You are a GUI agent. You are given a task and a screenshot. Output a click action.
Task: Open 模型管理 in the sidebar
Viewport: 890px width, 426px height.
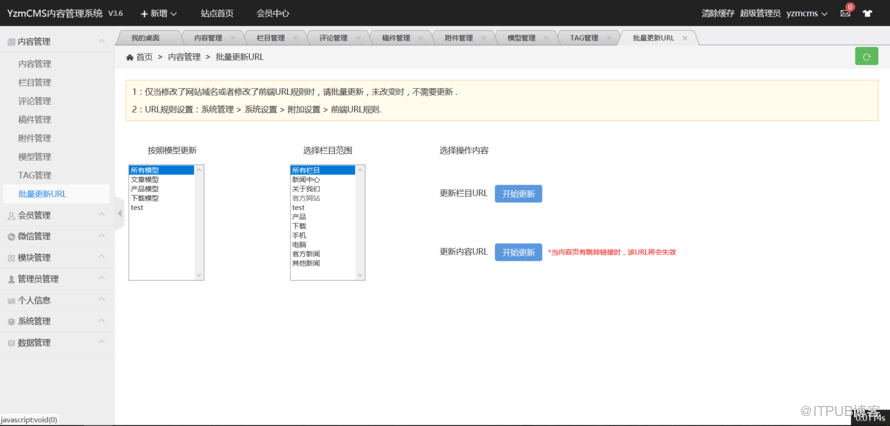[x=35, y=157]
